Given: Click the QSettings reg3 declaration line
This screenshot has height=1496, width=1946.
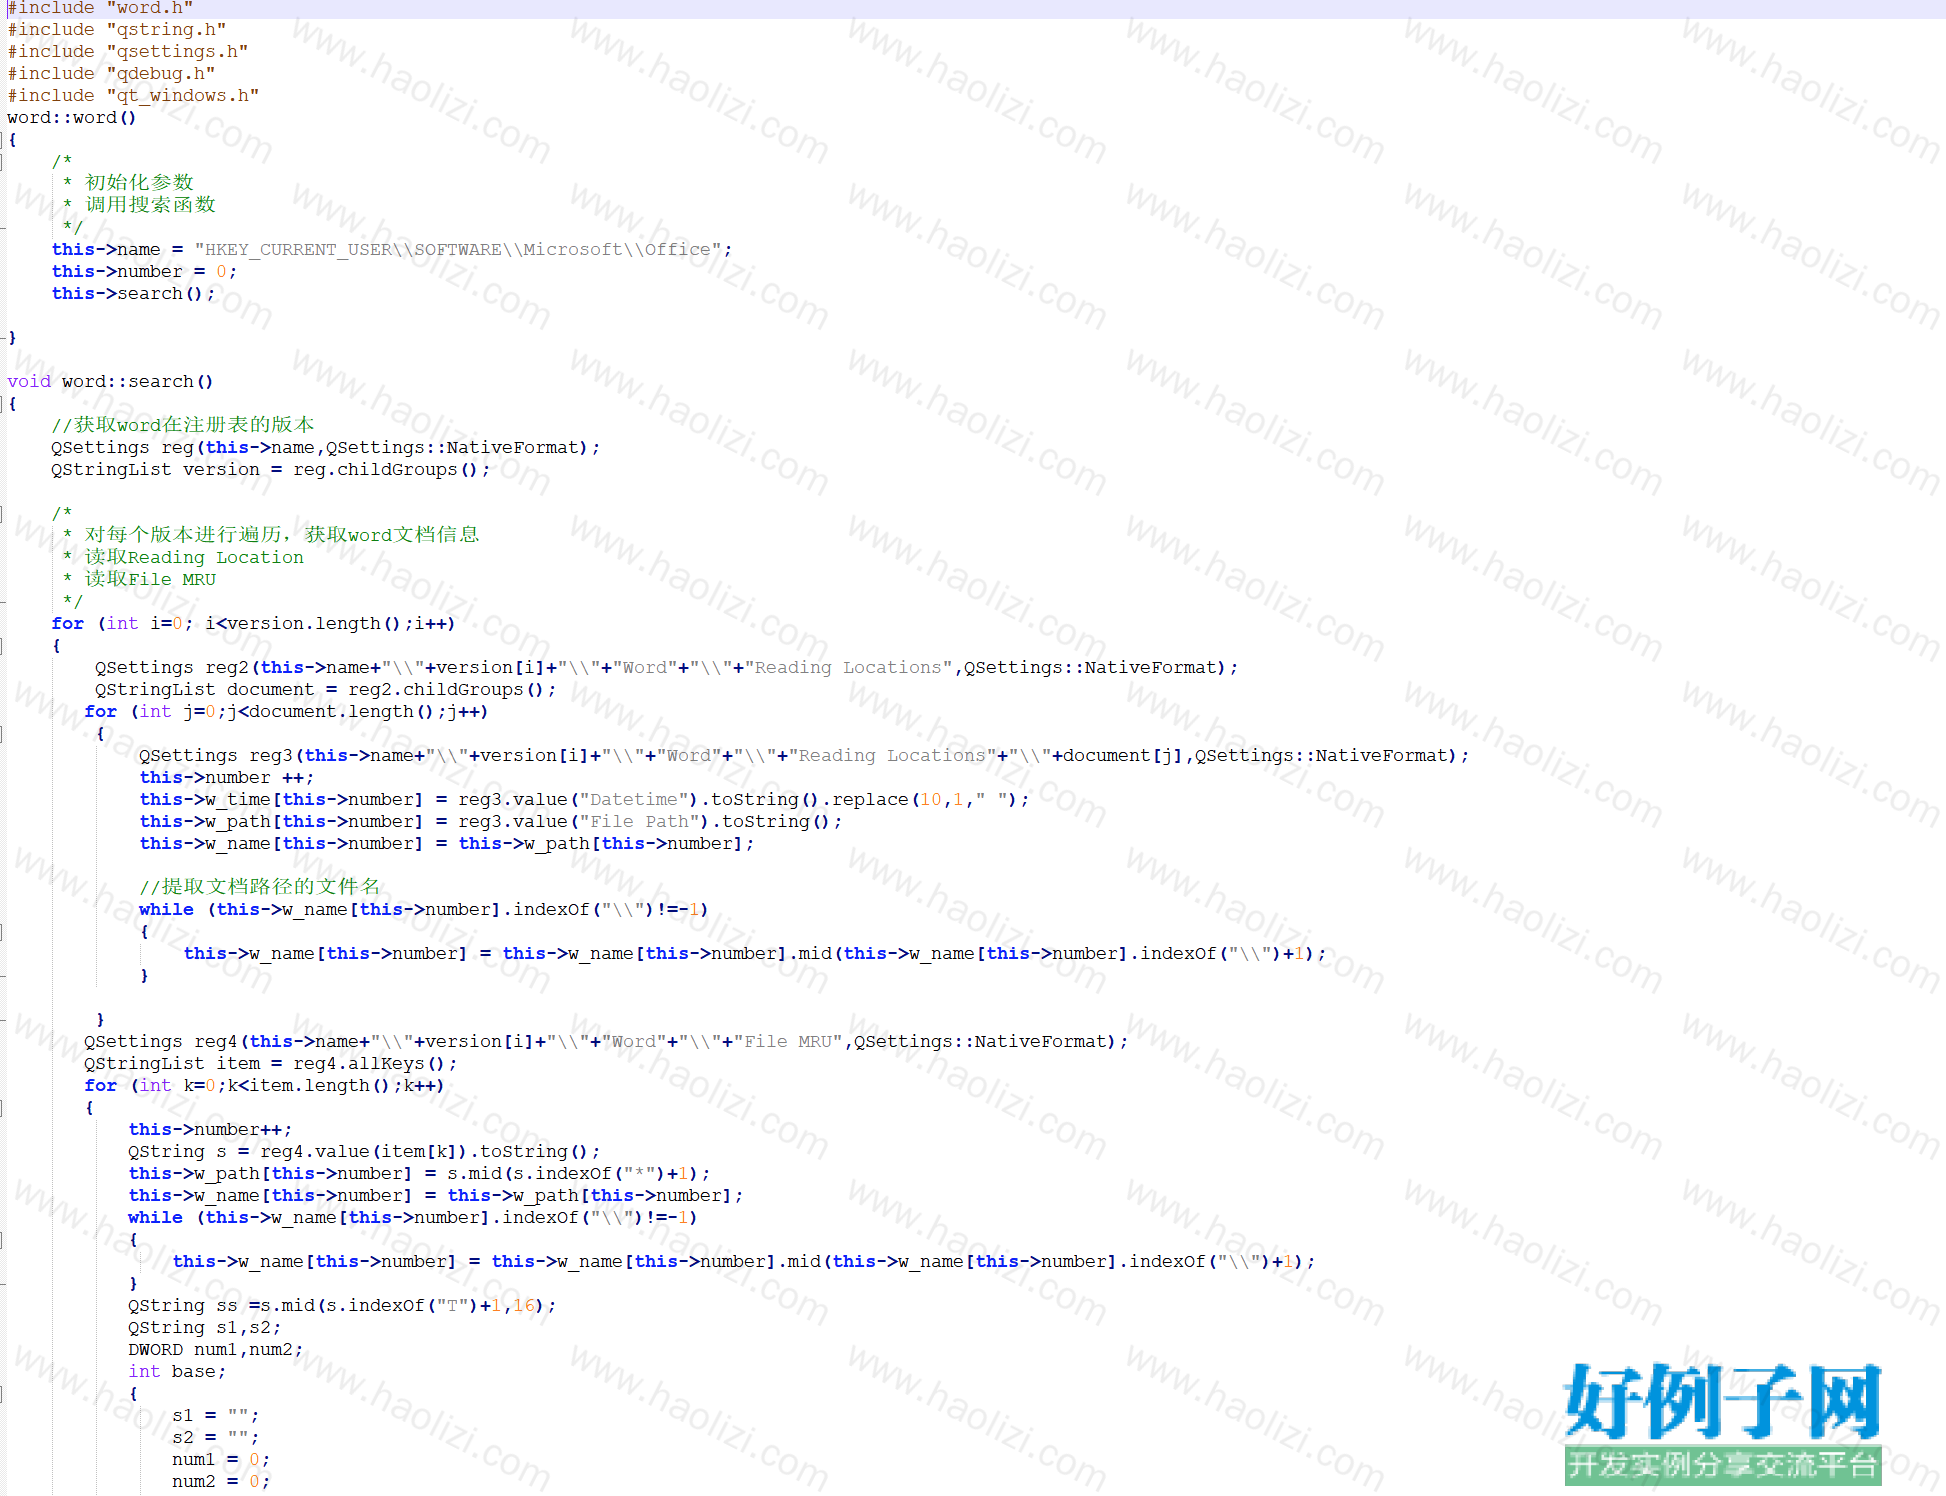Looking at the screenshot, I should pyautogui.click(x=805, y=756).
